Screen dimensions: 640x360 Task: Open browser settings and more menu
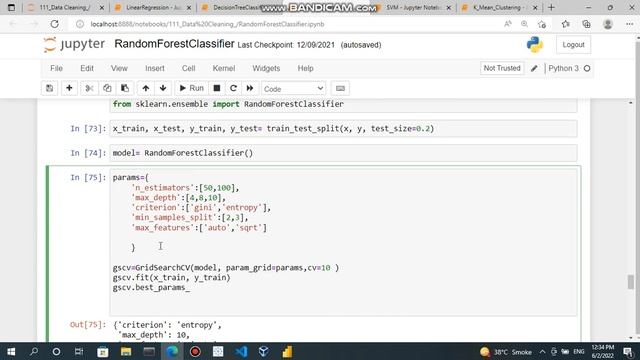point(629,24)
